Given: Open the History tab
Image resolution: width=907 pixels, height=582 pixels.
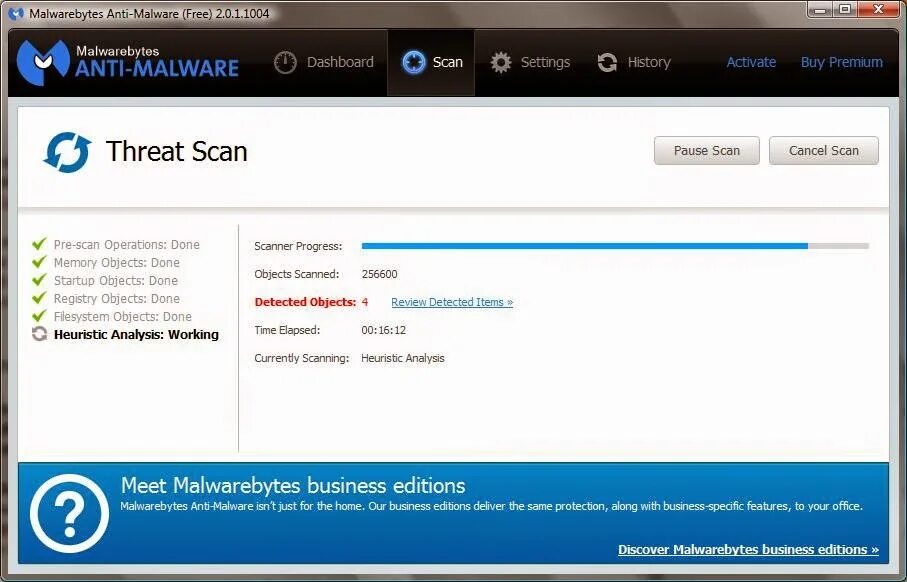Looking at the screenshot, I should coord(634,62).
